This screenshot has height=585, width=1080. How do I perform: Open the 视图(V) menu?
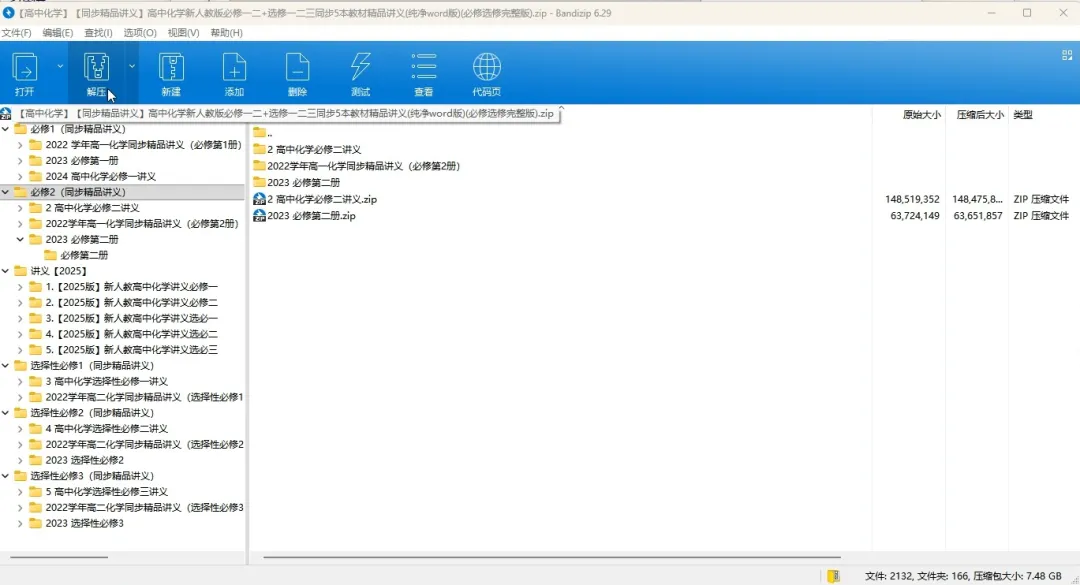183,32
